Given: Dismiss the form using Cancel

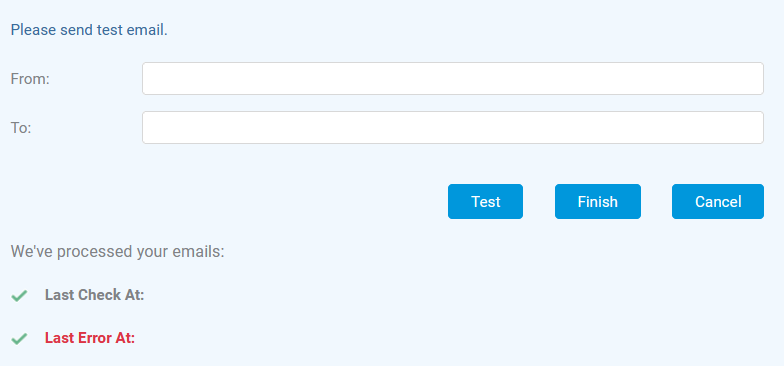Looking at the screenshot, I should click(718, 202).
